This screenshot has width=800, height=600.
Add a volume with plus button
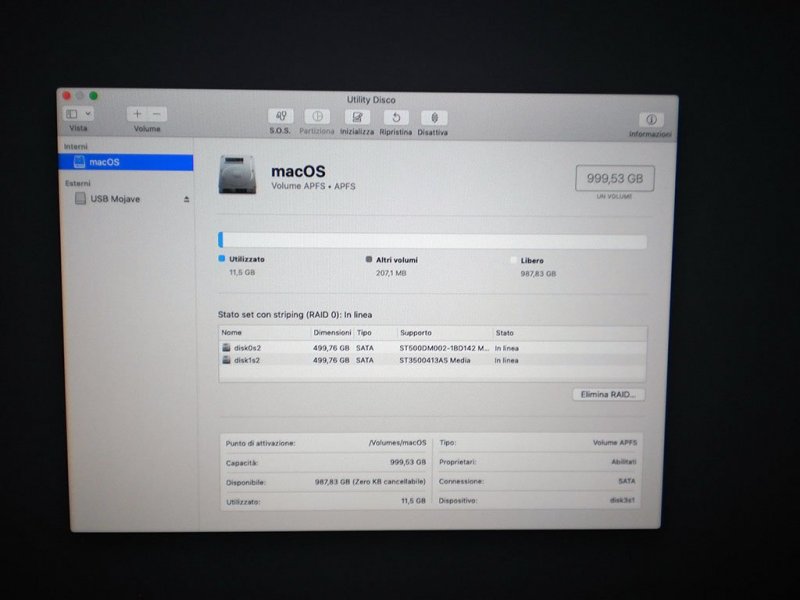tap(137, 114)
